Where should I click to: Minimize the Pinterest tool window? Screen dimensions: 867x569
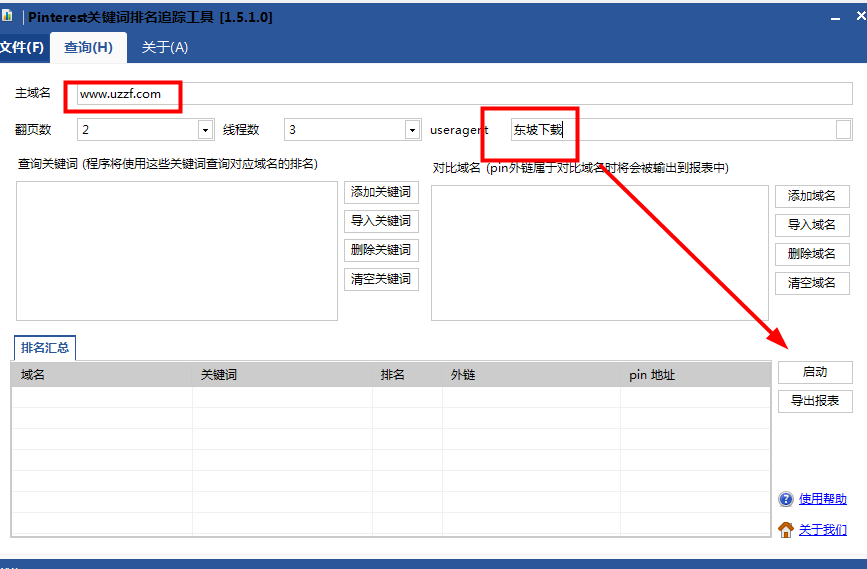tap(835, 18)
